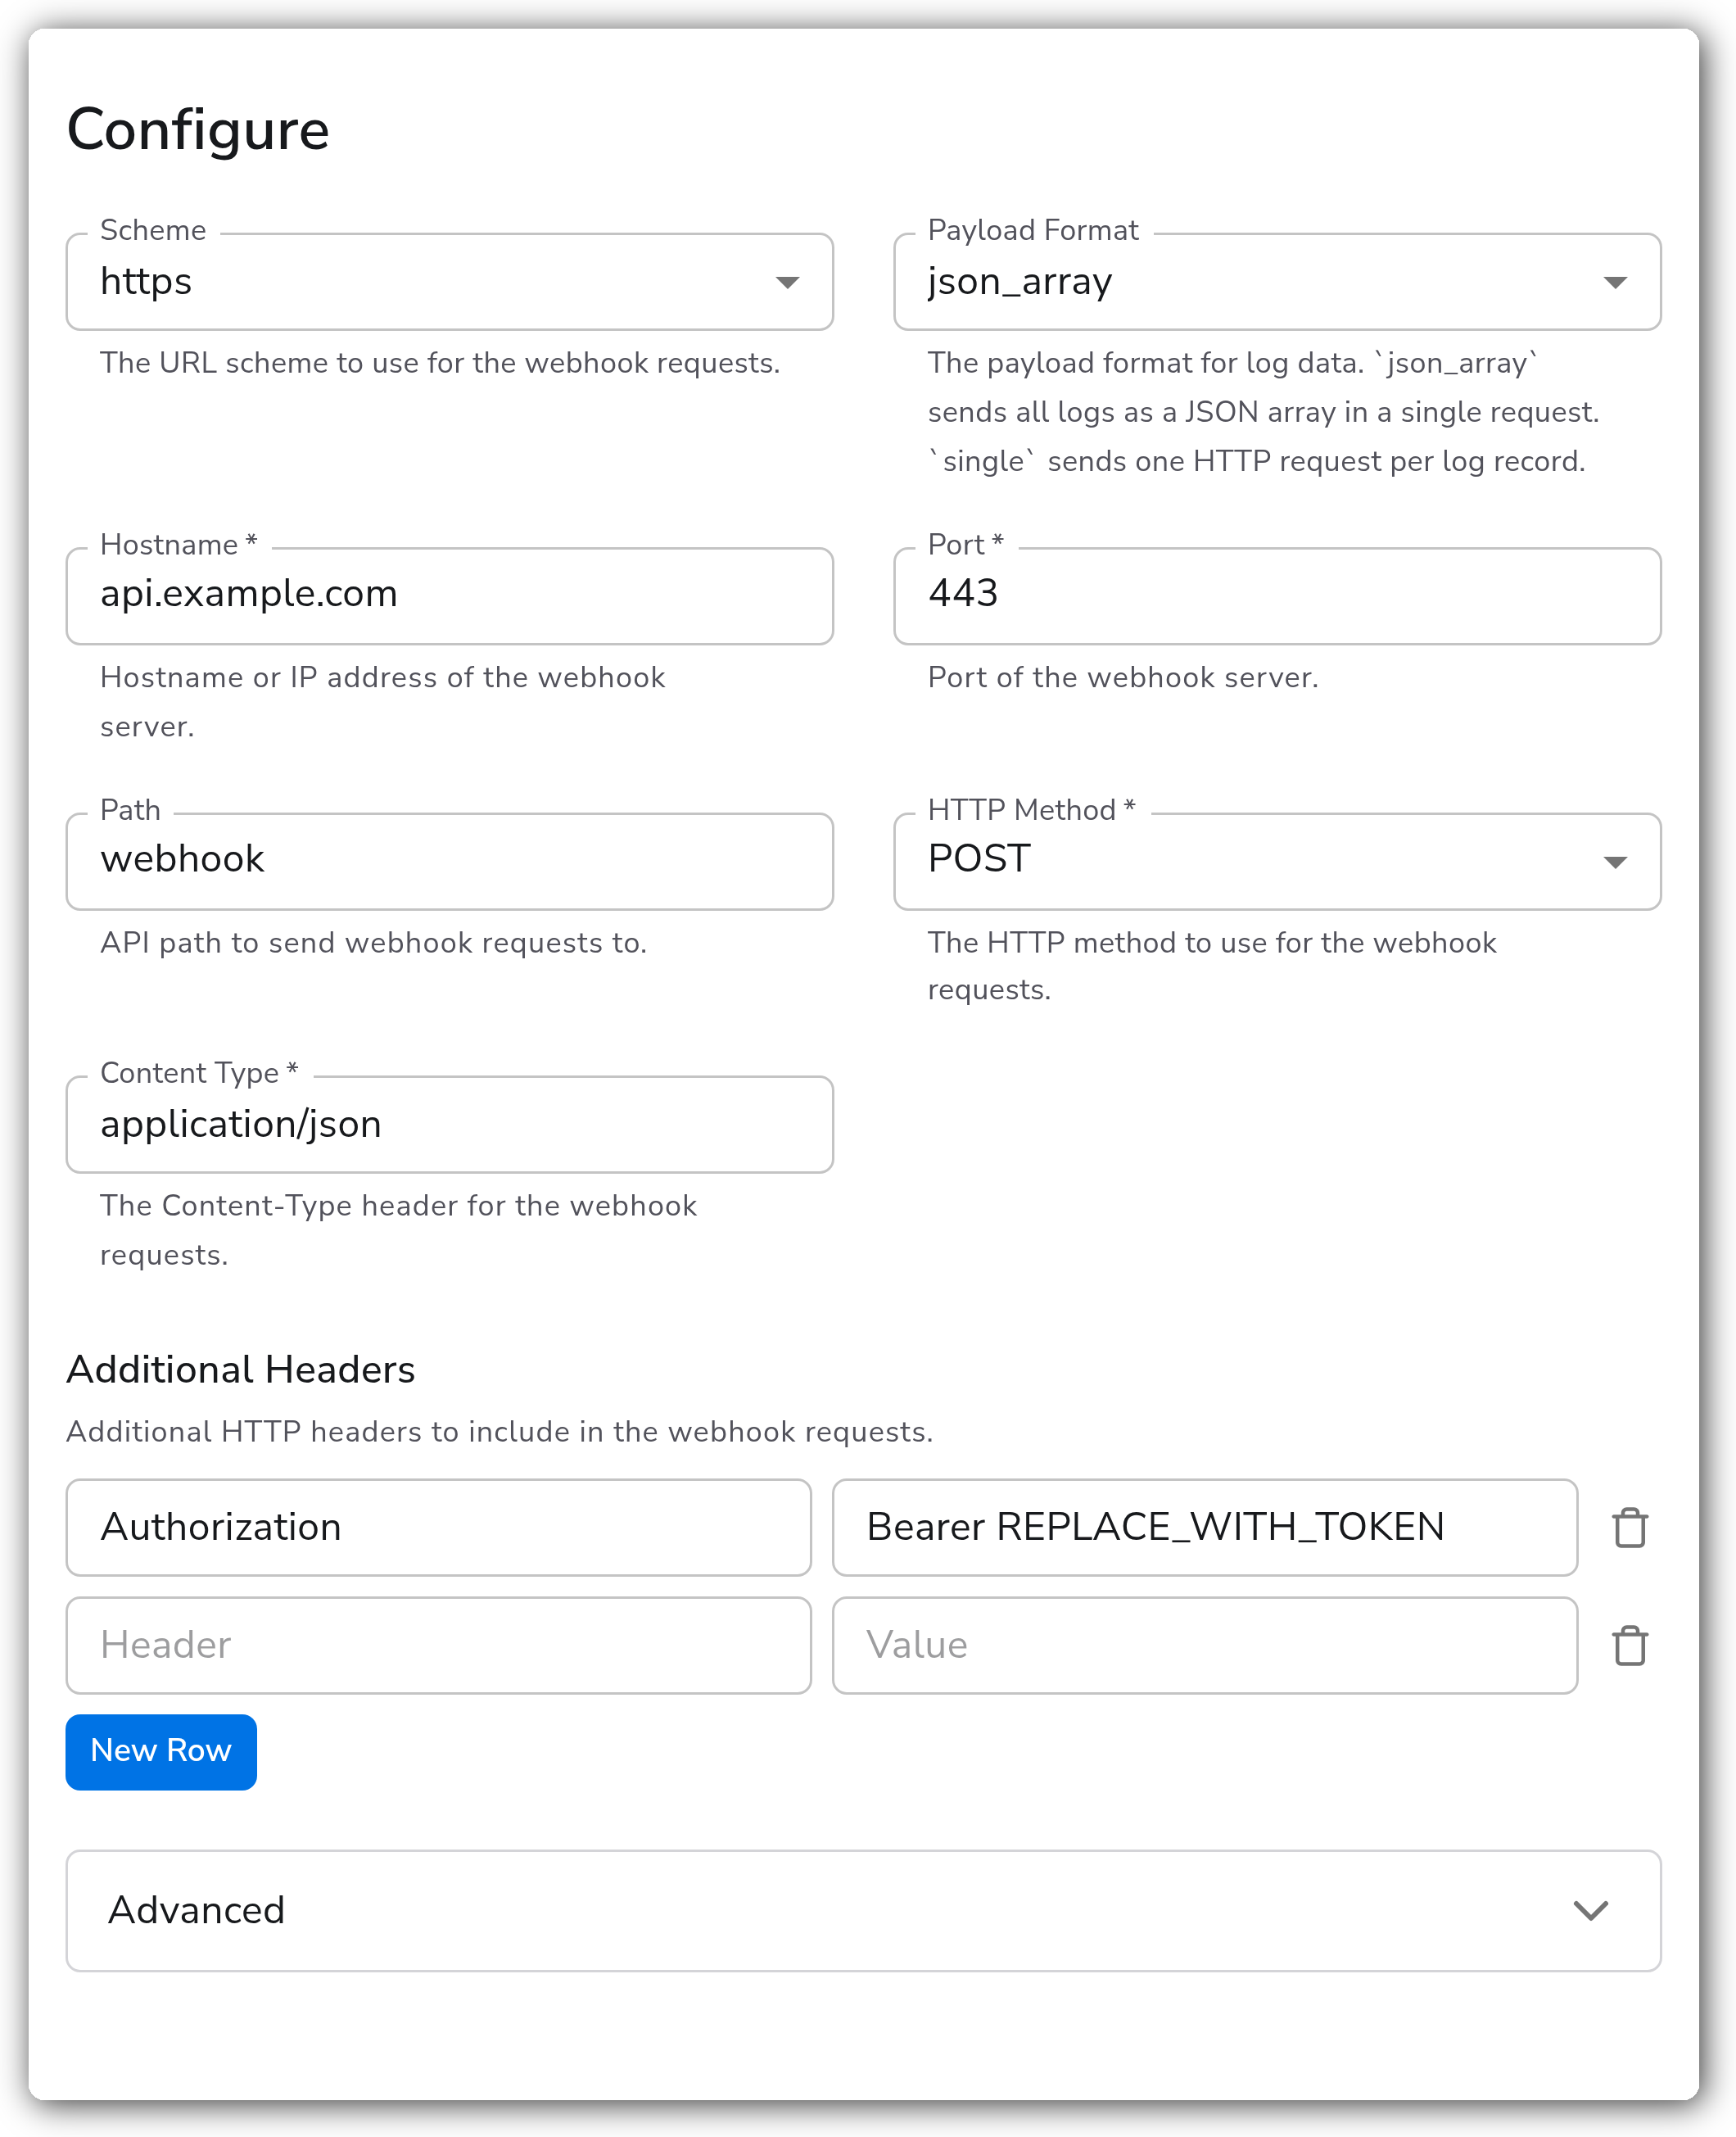
Task: Click 'Additional HTTP headers to include' description
Action: (x=500, y=1432)
